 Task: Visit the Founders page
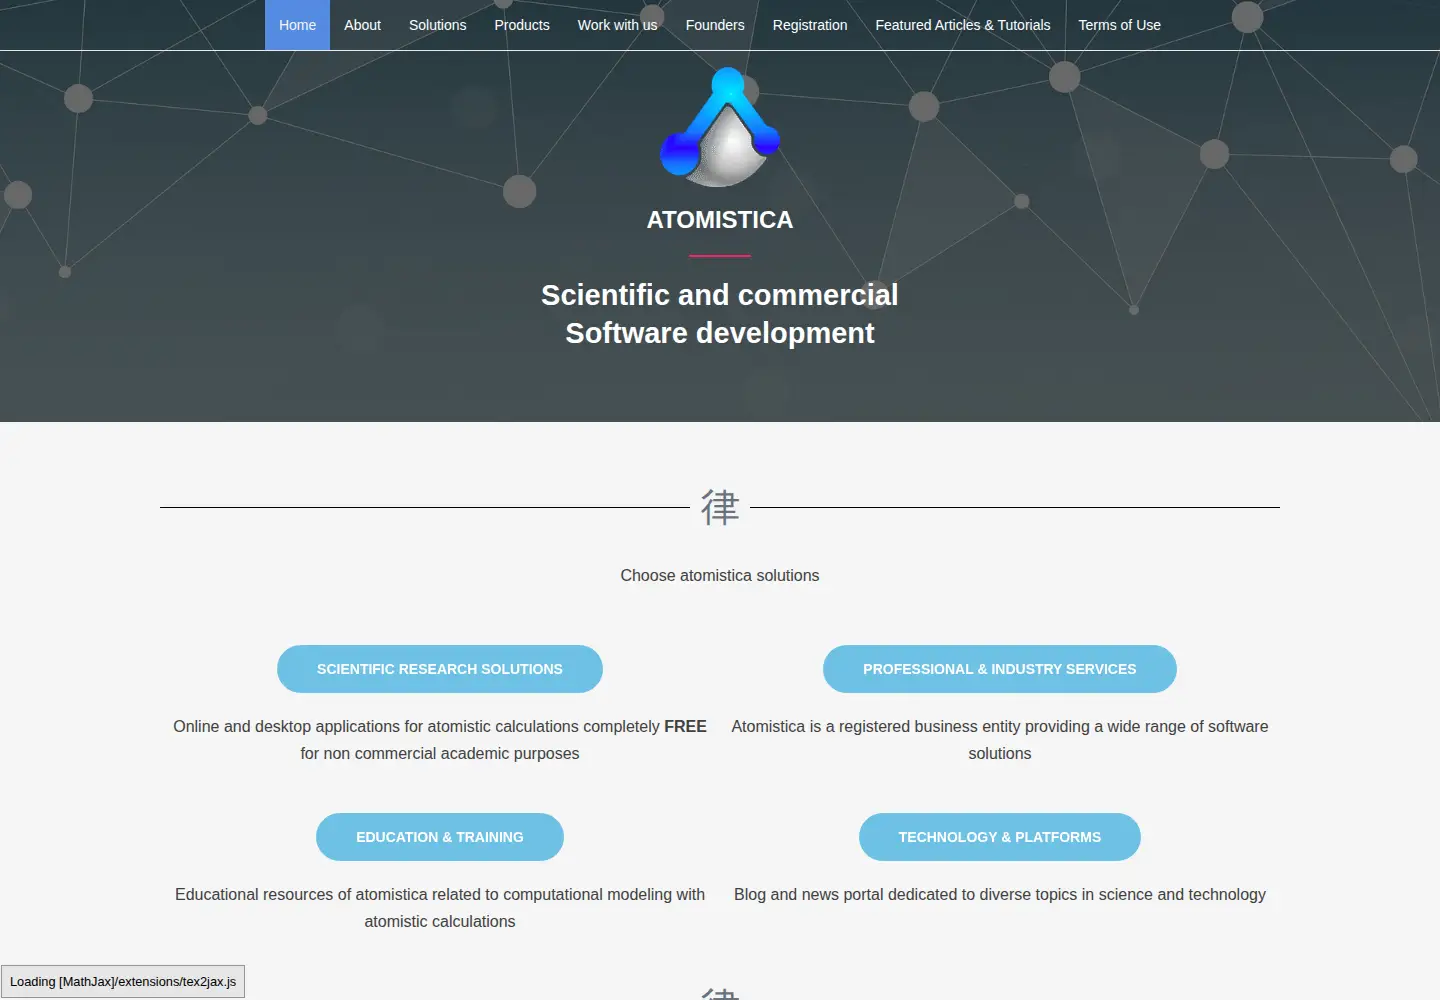(715, 25)
